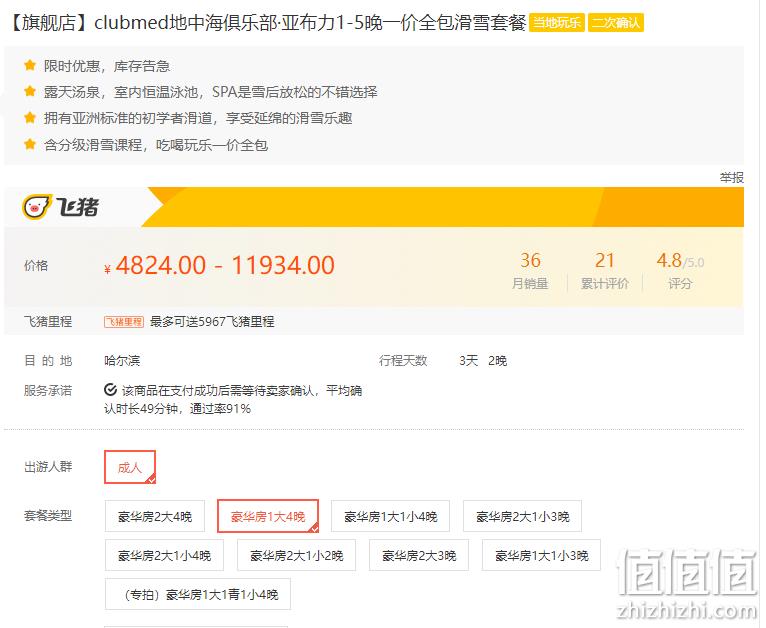Viewport: 766px width, 628px height.
Task: Choose package (专拍)豪华房1大1青1小4晚
Action: 198,594
